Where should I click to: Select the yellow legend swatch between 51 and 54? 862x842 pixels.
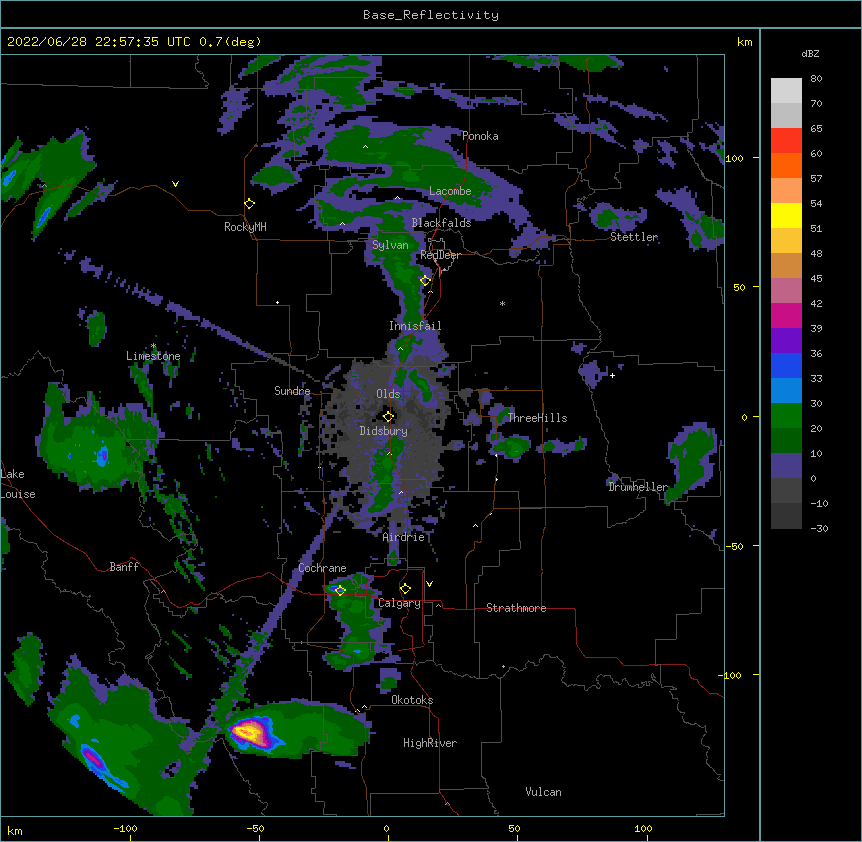[786, 215]
